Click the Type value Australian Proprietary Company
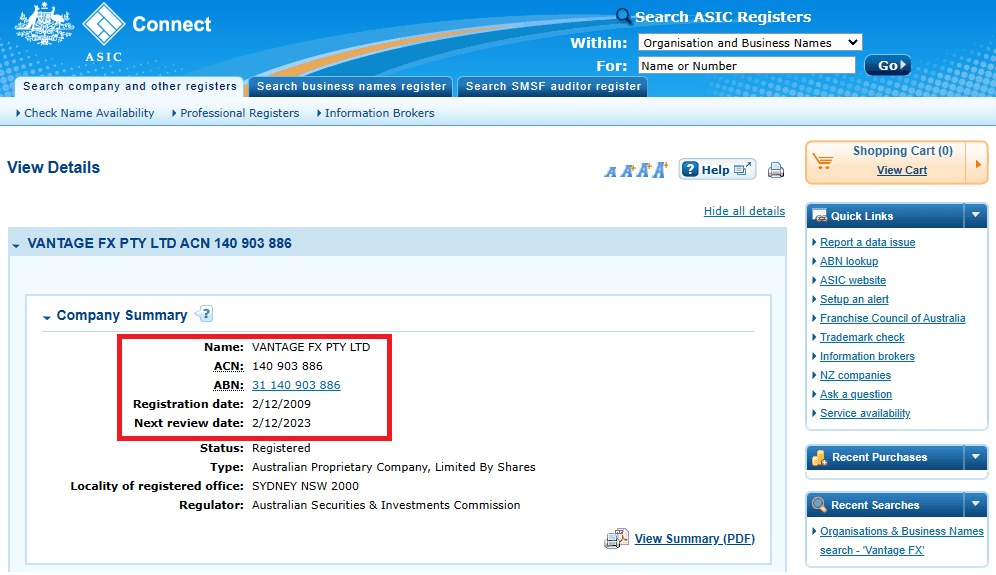 point(393,467)
